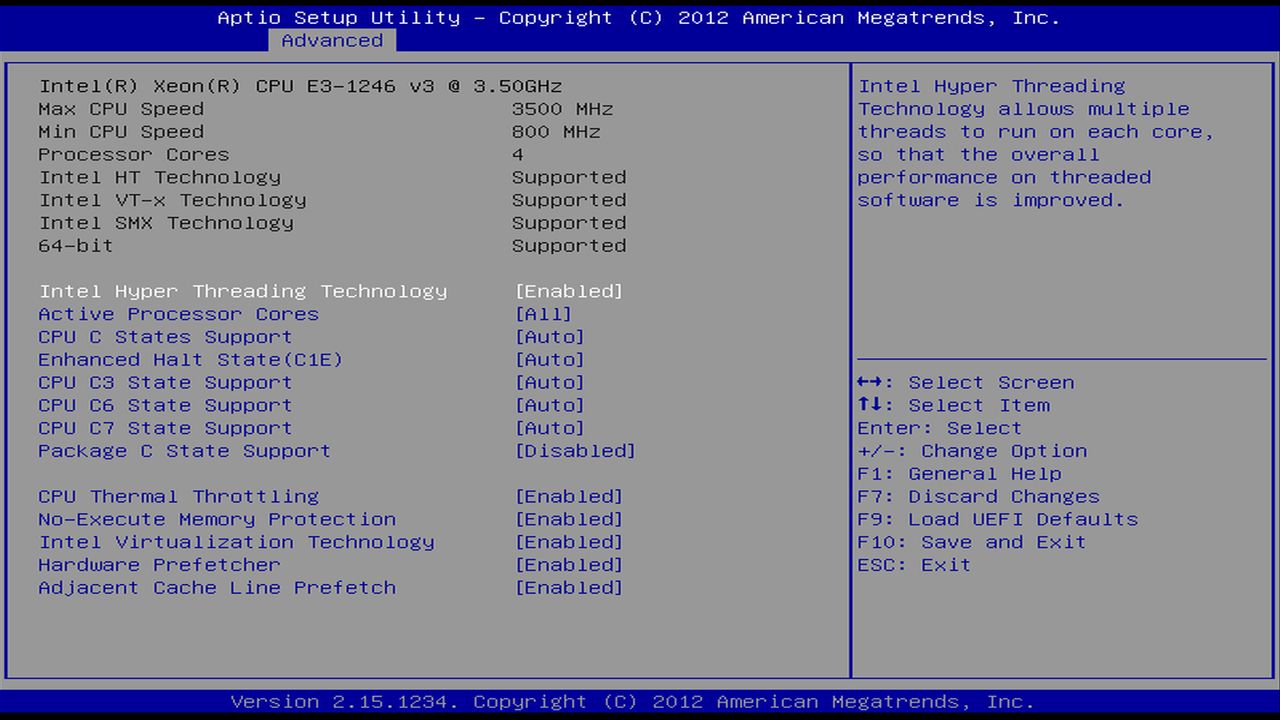1280x720 pixels.
Task: Click the 3500 MHz value
Action: point(563,109)
